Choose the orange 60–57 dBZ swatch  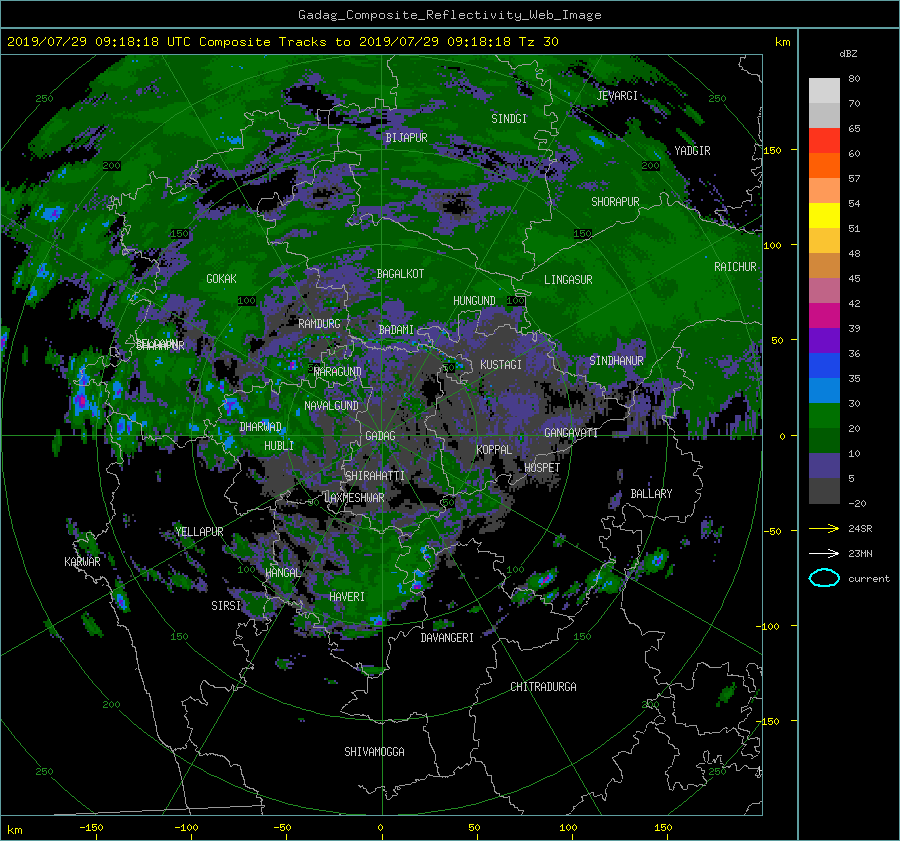[824, 165]
